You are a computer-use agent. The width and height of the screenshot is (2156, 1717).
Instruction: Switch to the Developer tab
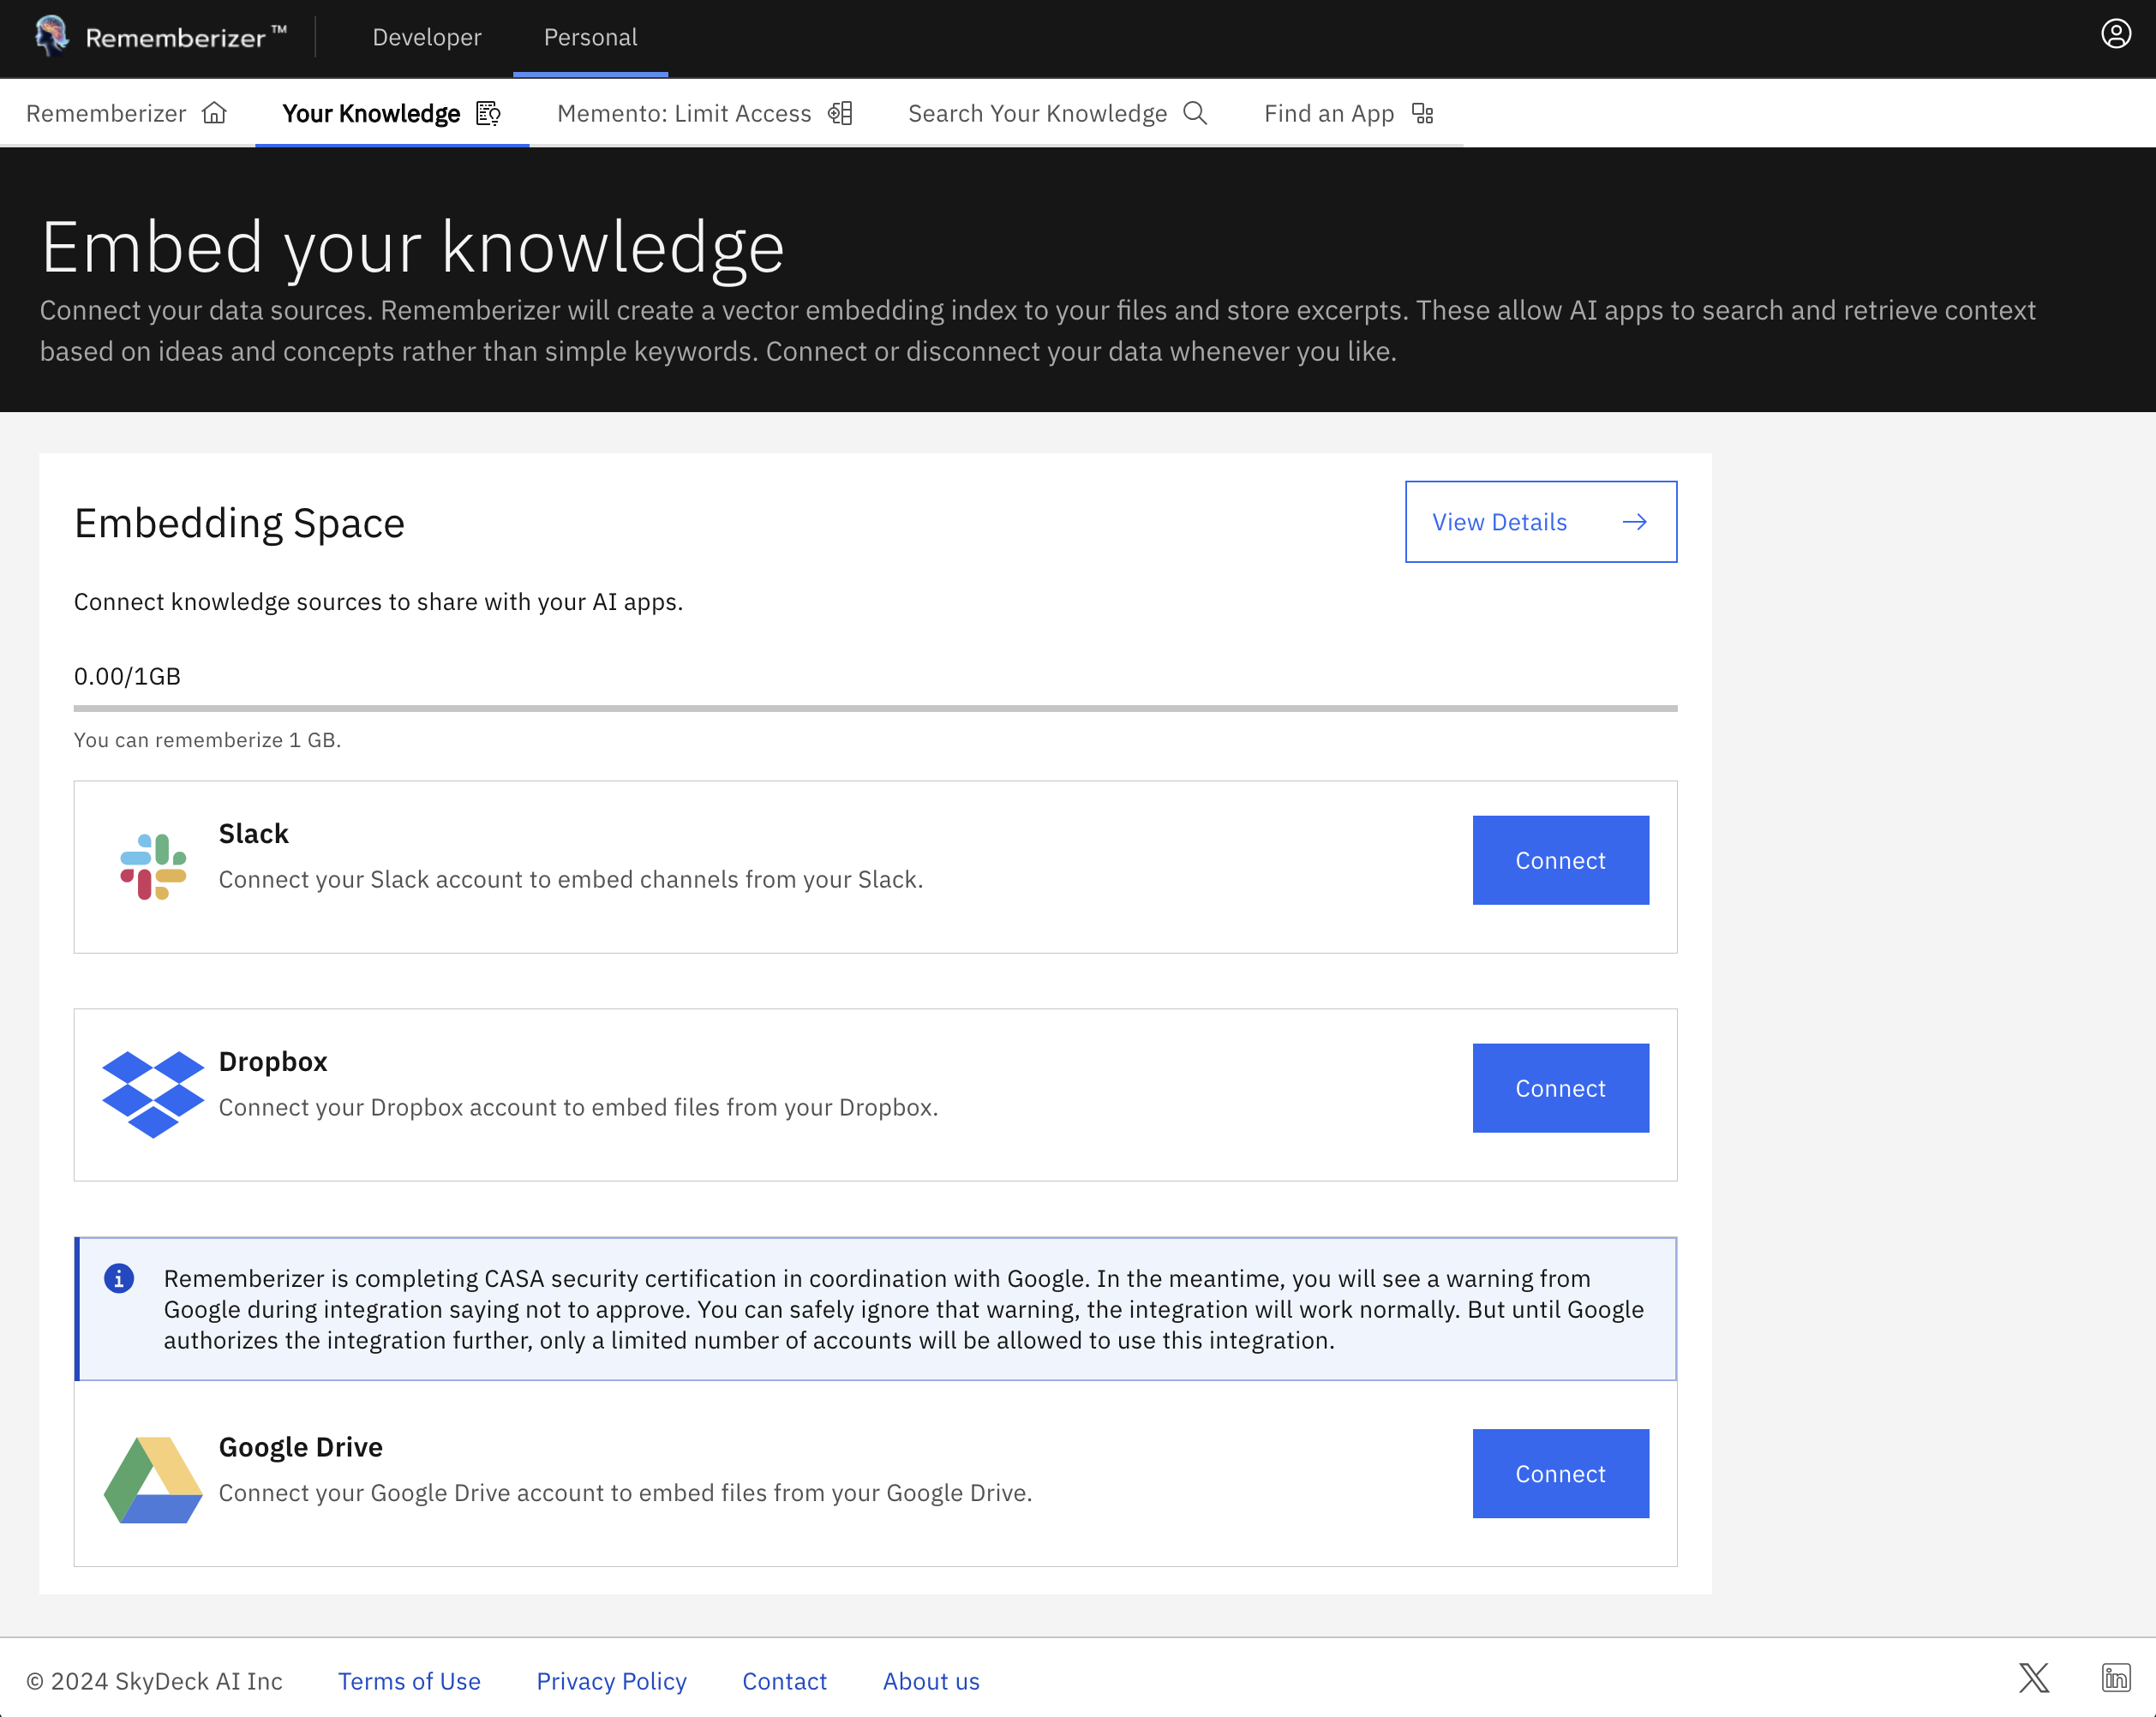coord(426,37)
